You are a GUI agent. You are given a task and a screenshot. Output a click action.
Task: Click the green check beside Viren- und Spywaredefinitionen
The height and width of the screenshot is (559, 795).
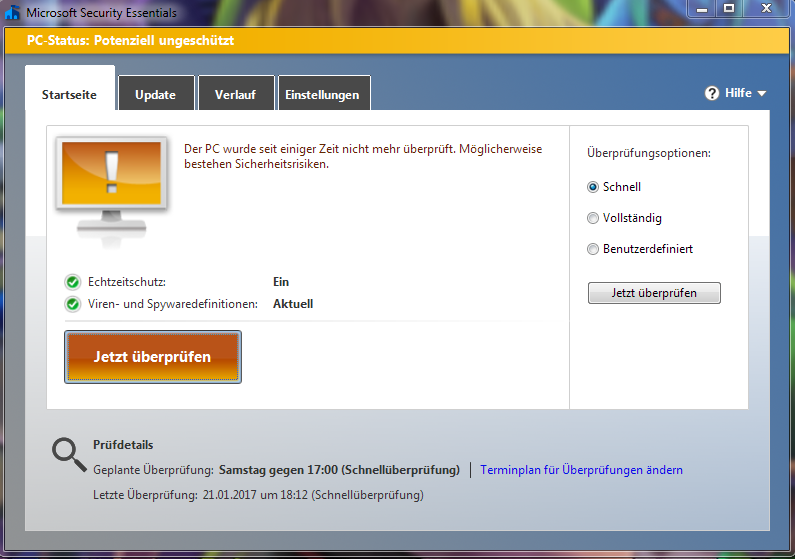(x=73, y=304)
